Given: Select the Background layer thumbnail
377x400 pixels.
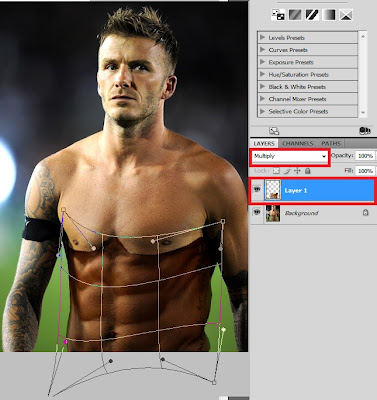Looking at the screenshot, I should point(273,213).
